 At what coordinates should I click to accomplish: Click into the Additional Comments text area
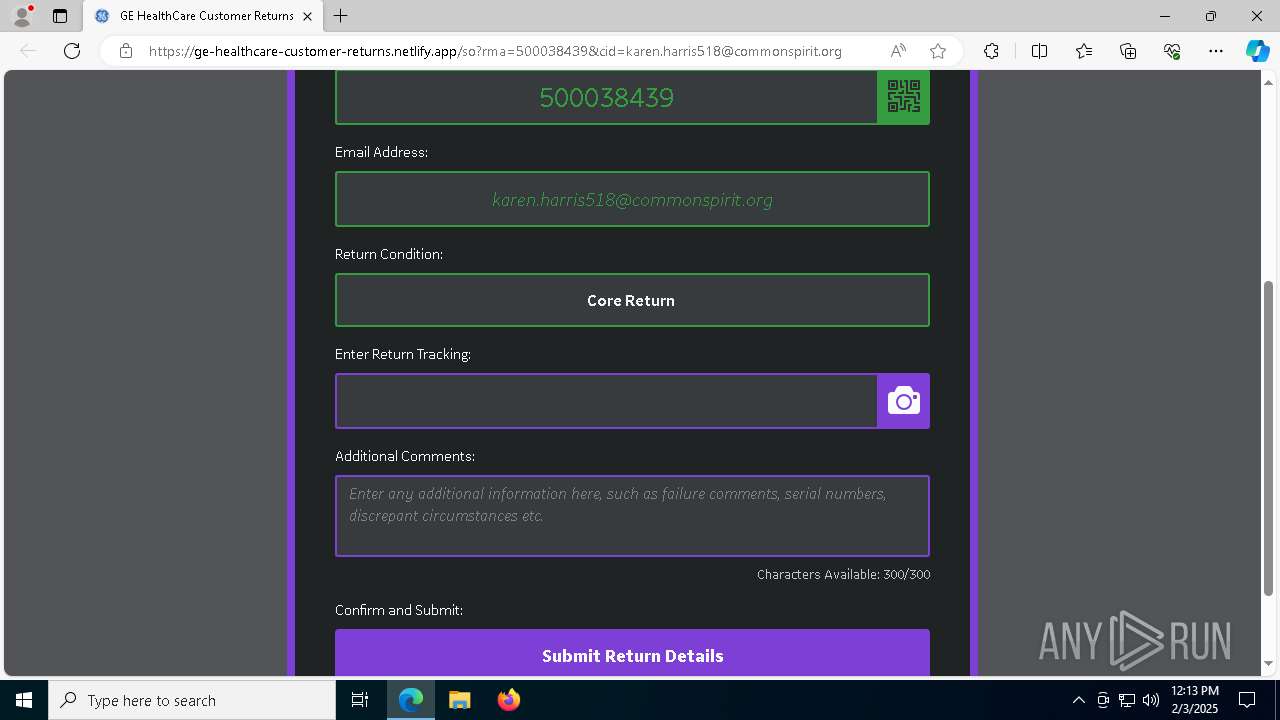[632, 516]
